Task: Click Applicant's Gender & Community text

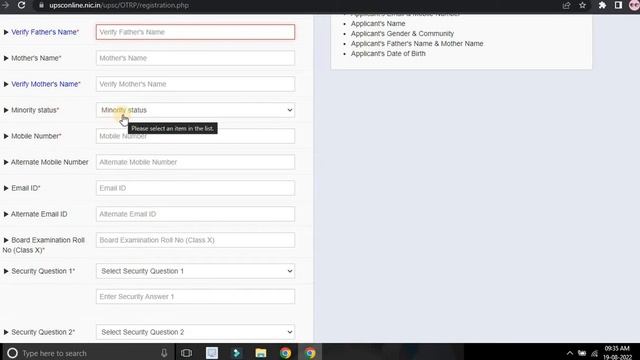Action: point(402,33)
